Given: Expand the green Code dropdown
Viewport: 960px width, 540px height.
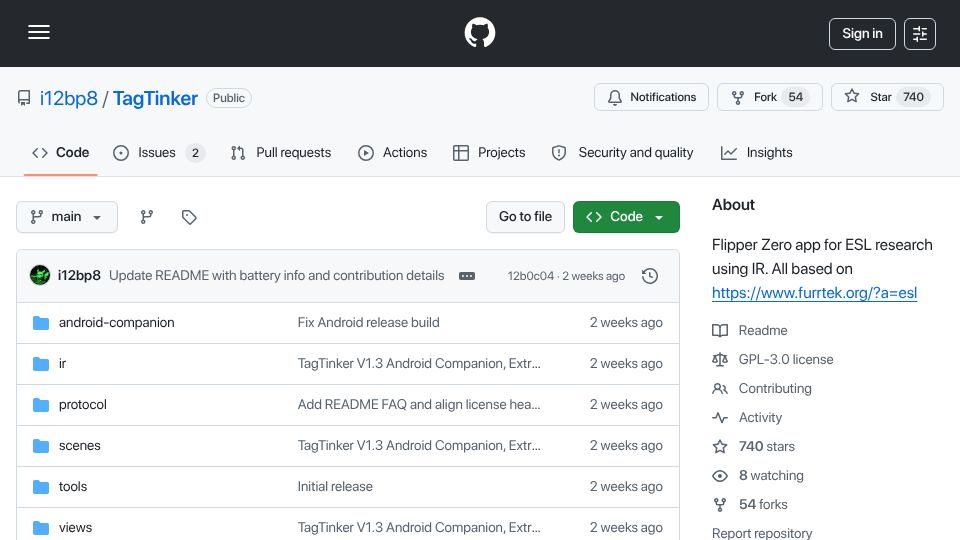Looking at the screenshot, I should 626,217.
